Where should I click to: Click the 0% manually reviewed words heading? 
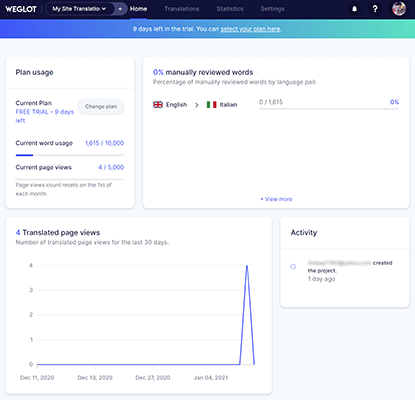203,72
